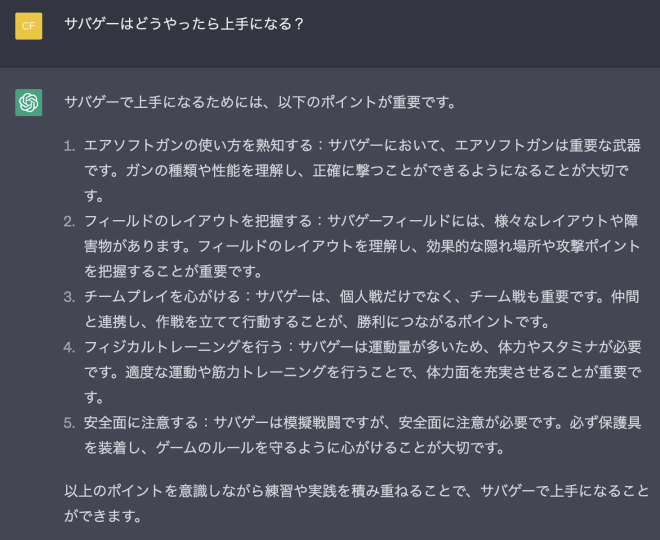The width and height of the screenshot is (660, 540).
Task: Click the green ChatGPT logo icon
Action: pyautogui.click(x=28, y=102)
